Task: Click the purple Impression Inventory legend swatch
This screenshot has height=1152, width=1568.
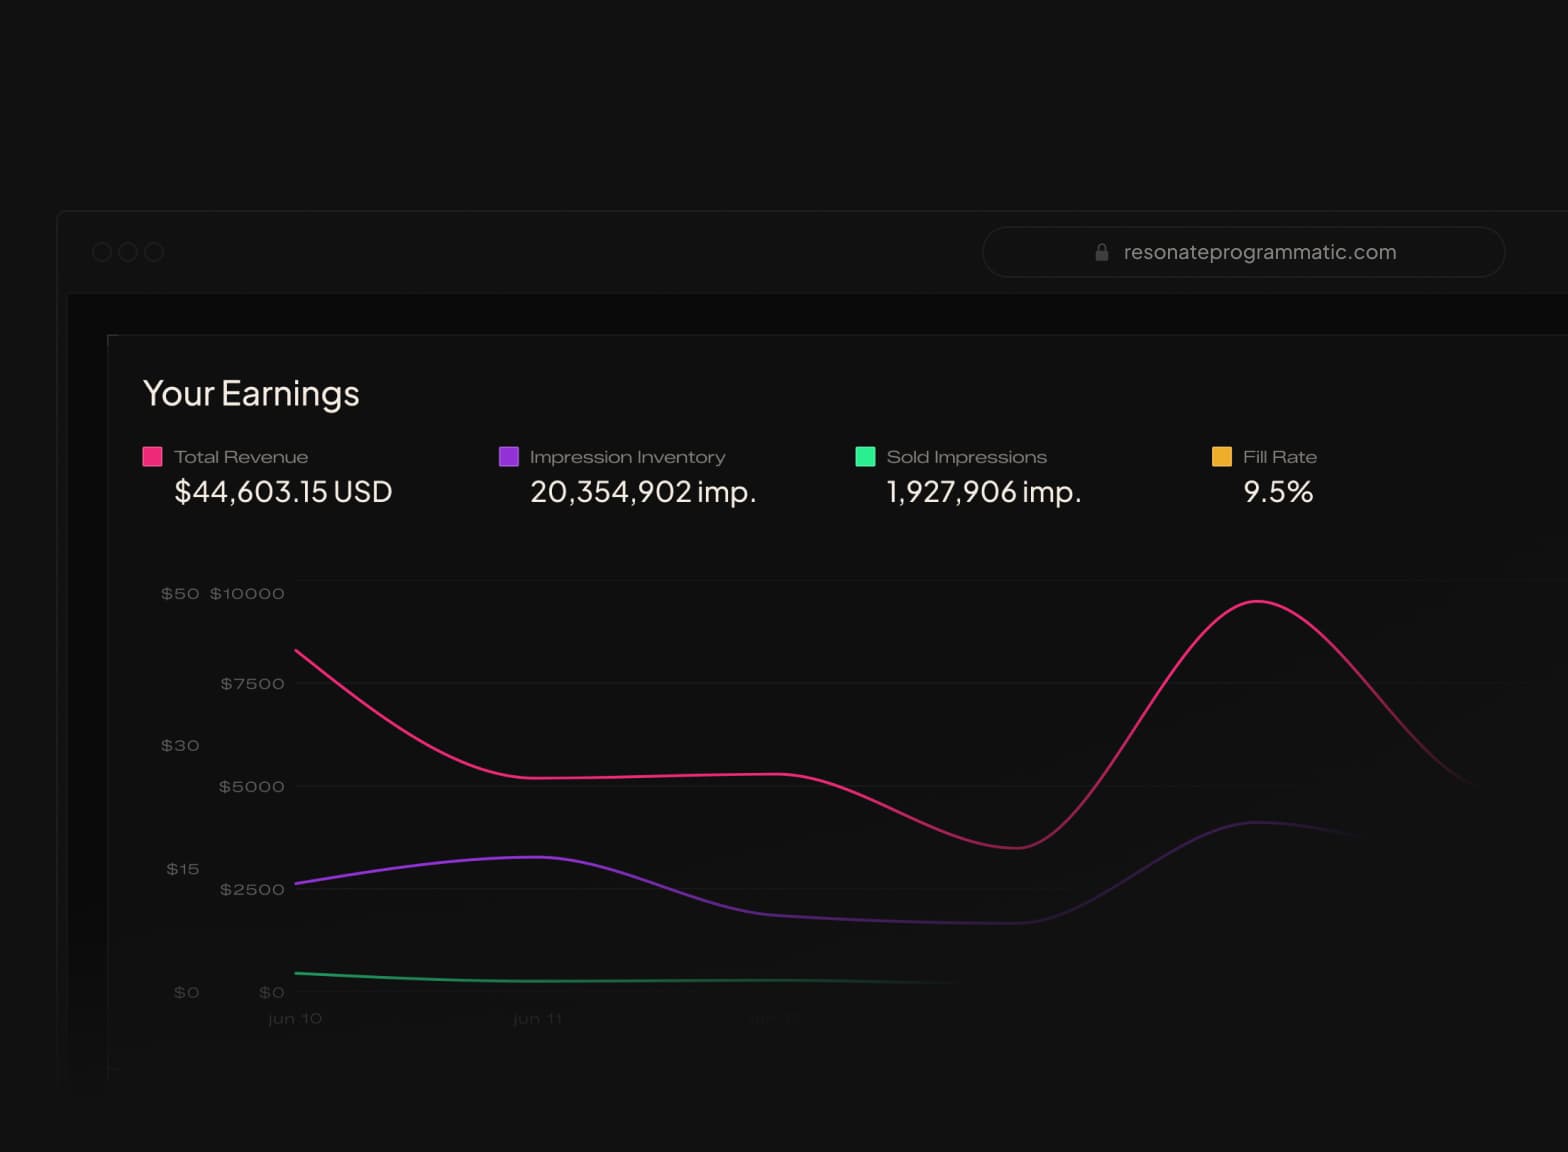Action: pyautogui.click(x=508, y=457)
